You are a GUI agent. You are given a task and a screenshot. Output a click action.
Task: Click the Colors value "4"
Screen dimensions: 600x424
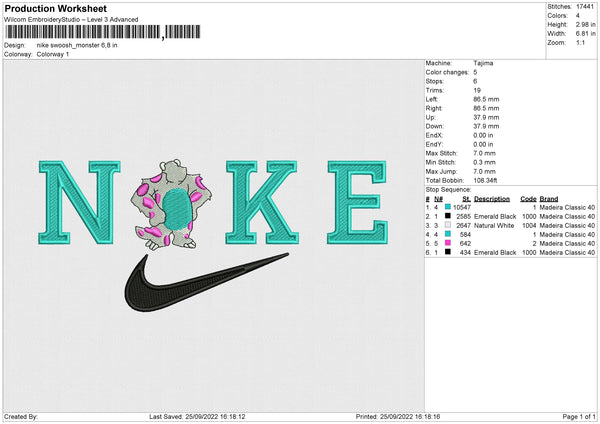(578, 16)
